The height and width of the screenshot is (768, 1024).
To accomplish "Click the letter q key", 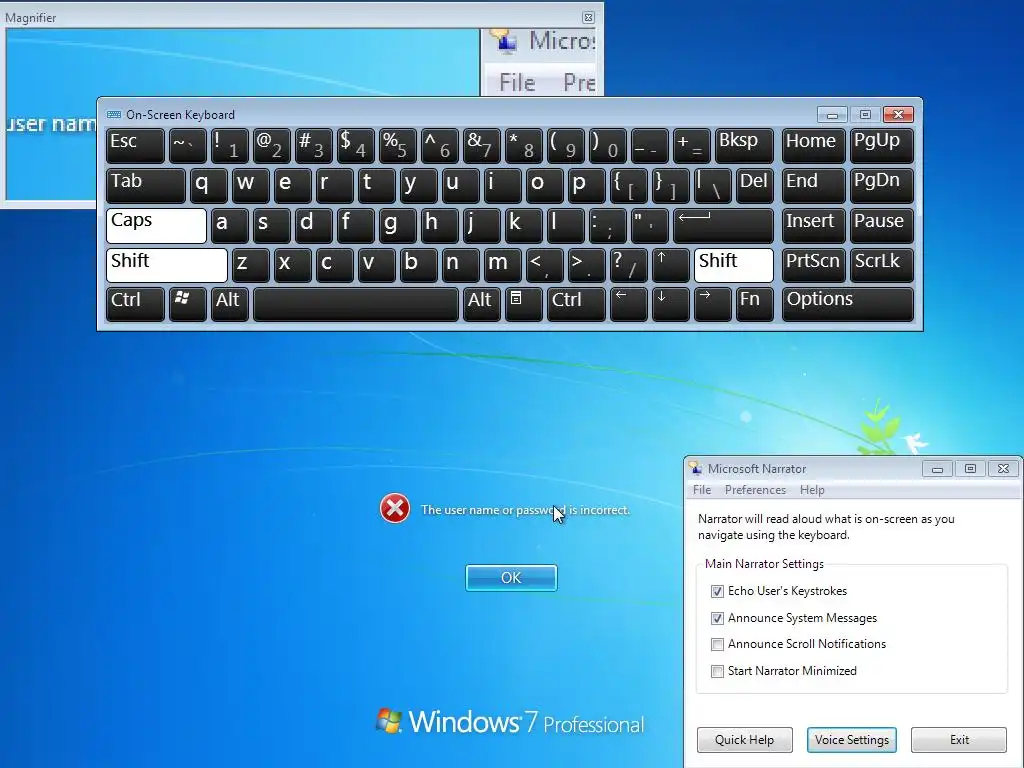I will (208, 185).
